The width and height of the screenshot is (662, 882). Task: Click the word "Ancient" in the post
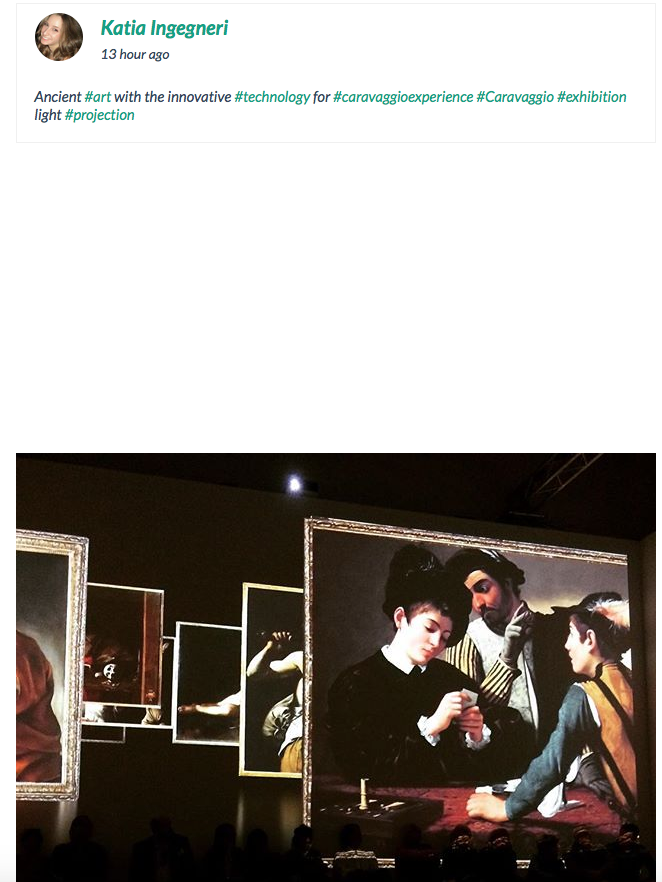(58, 97)
